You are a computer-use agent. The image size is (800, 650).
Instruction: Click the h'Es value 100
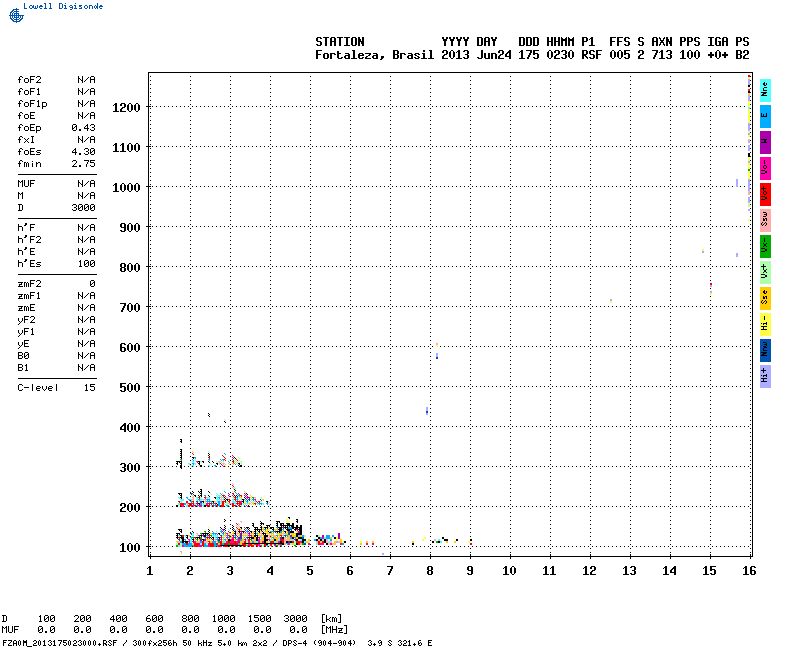(x=86, y=264)
